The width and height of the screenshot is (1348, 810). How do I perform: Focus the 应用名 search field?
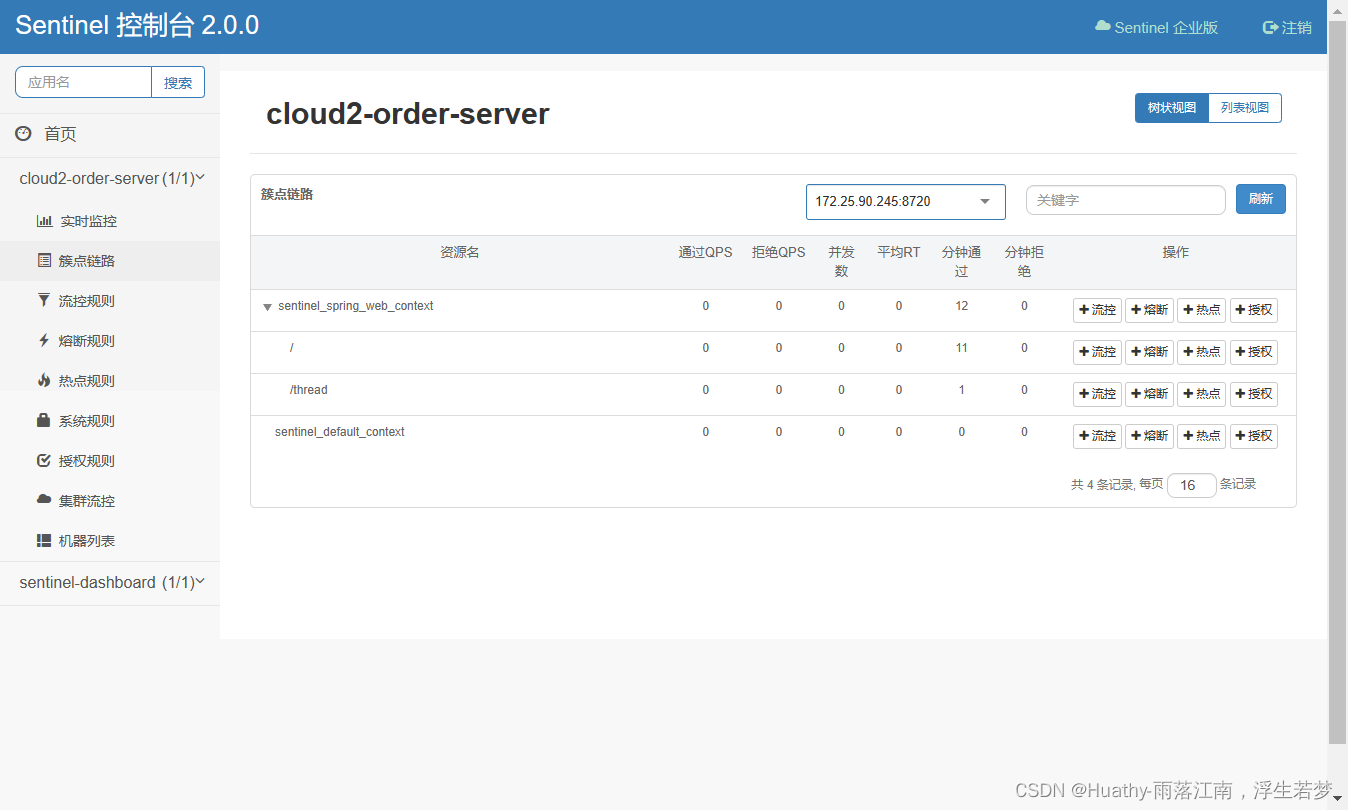(x=83, y=83)
